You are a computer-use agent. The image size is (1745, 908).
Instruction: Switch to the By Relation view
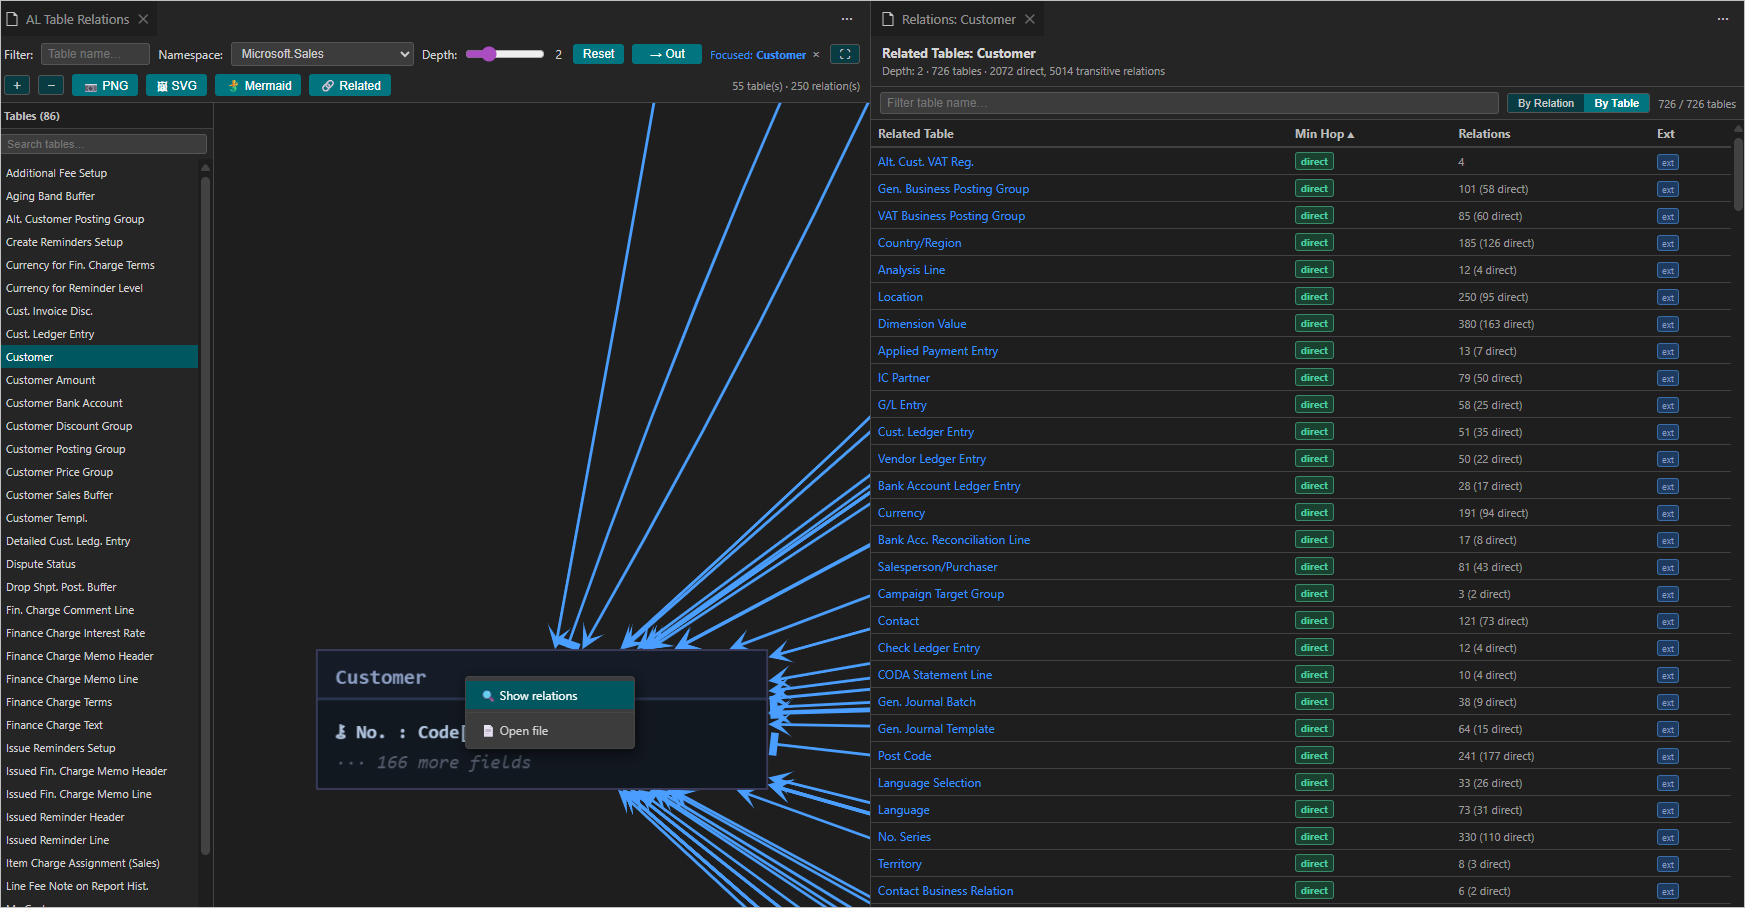click(x=1545, y=103)
